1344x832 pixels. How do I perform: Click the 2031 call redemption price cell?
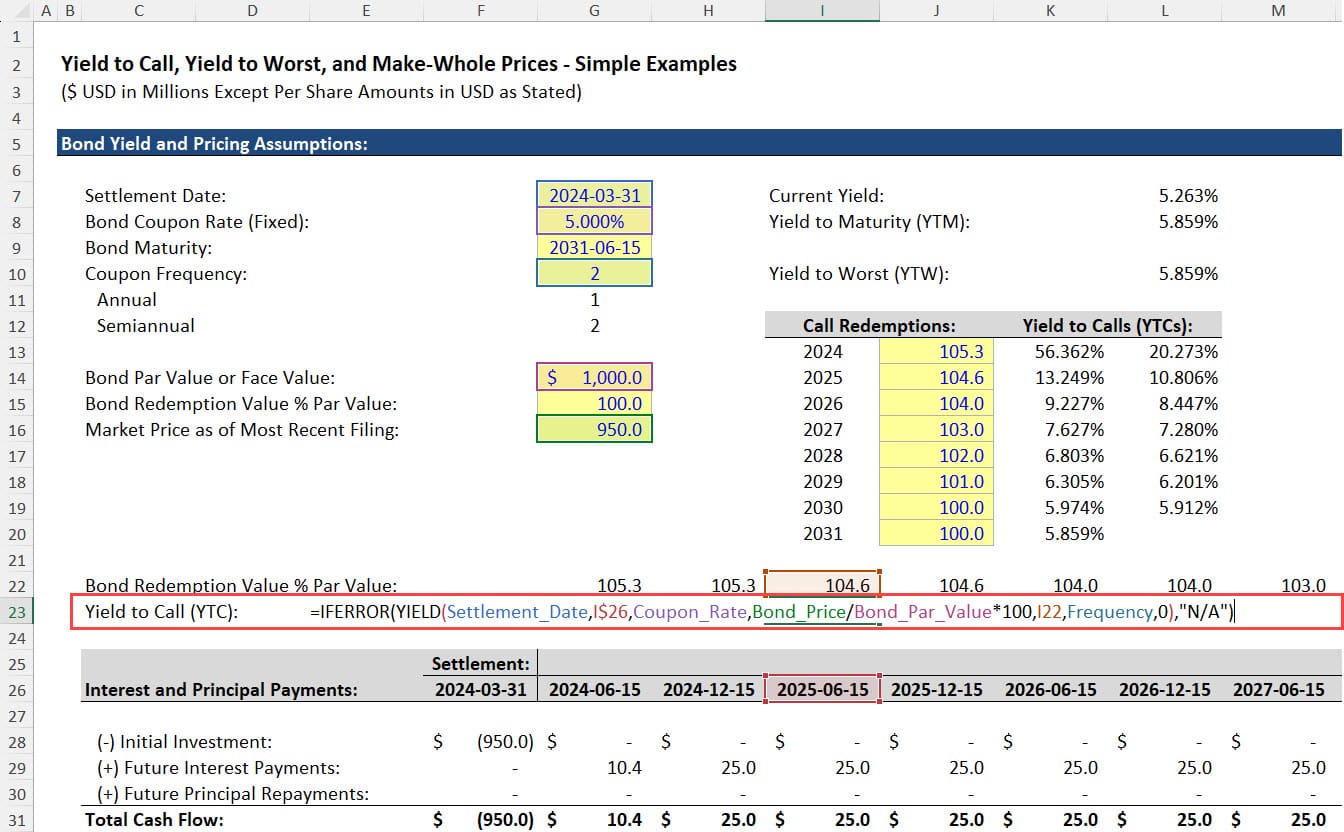click(x=936, y=534)
